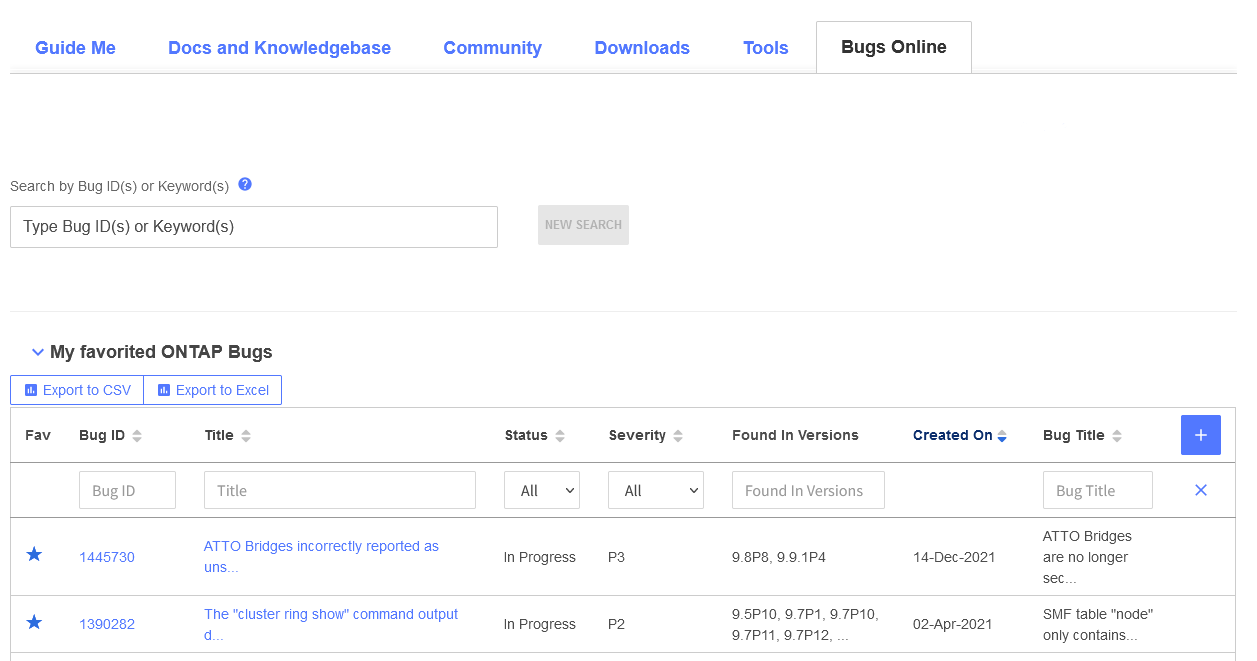Collapse My favorited ONTAP Bugs section
The image size is (1257, 661).
click(x=38, y=352)
